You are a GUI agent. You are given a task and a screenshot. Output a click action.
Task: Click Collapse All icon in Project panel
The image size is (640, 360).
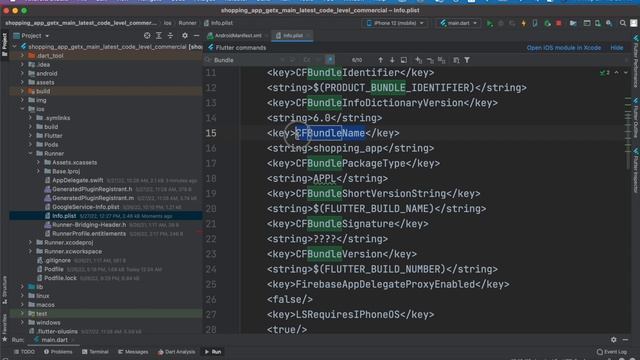170,36
